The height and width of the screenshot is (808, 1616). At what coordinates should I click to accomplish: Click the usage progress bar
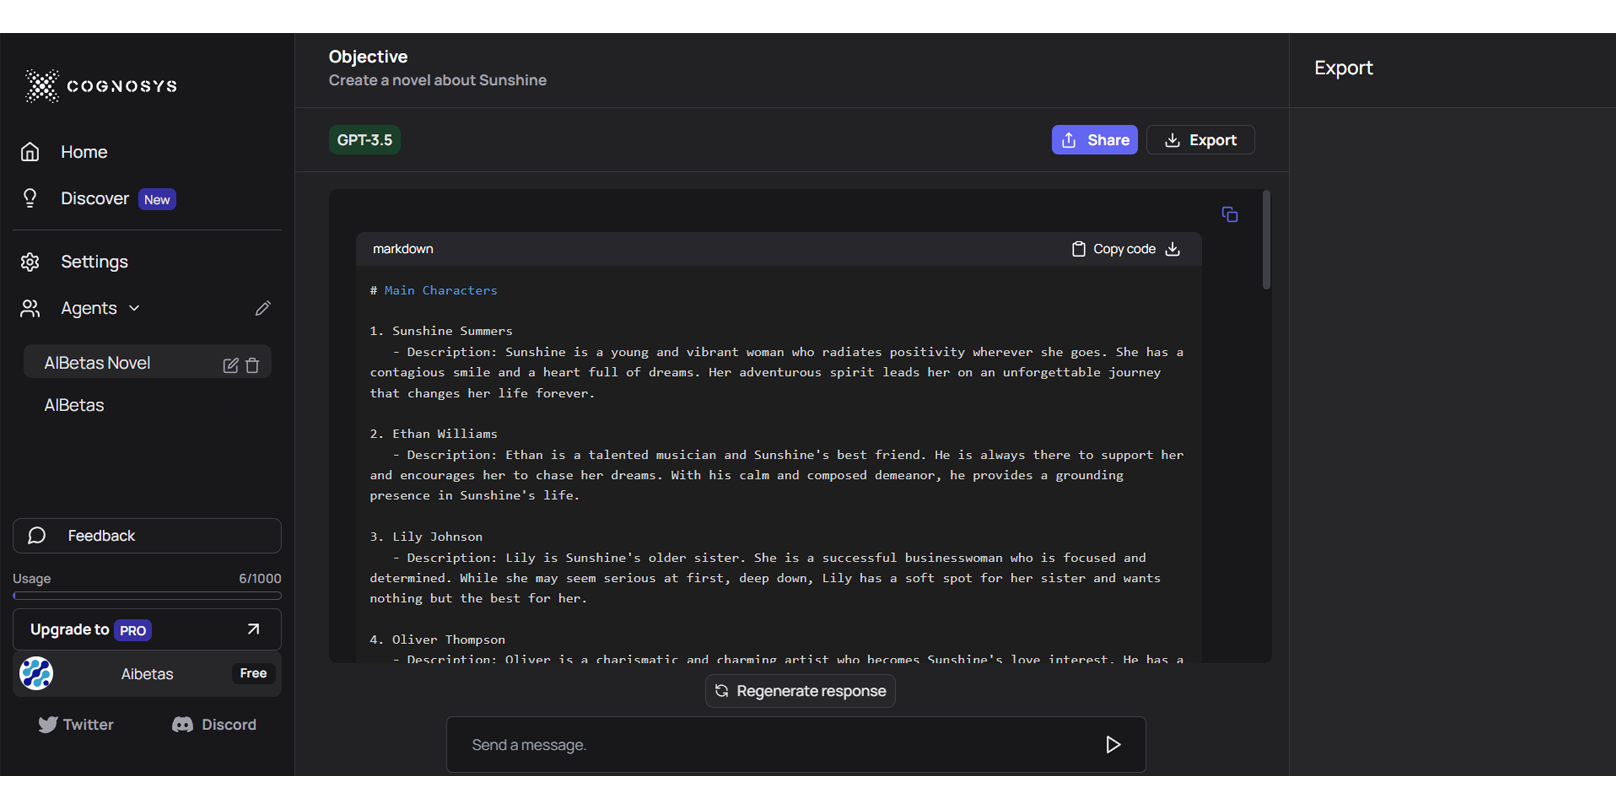click(147, 596)
